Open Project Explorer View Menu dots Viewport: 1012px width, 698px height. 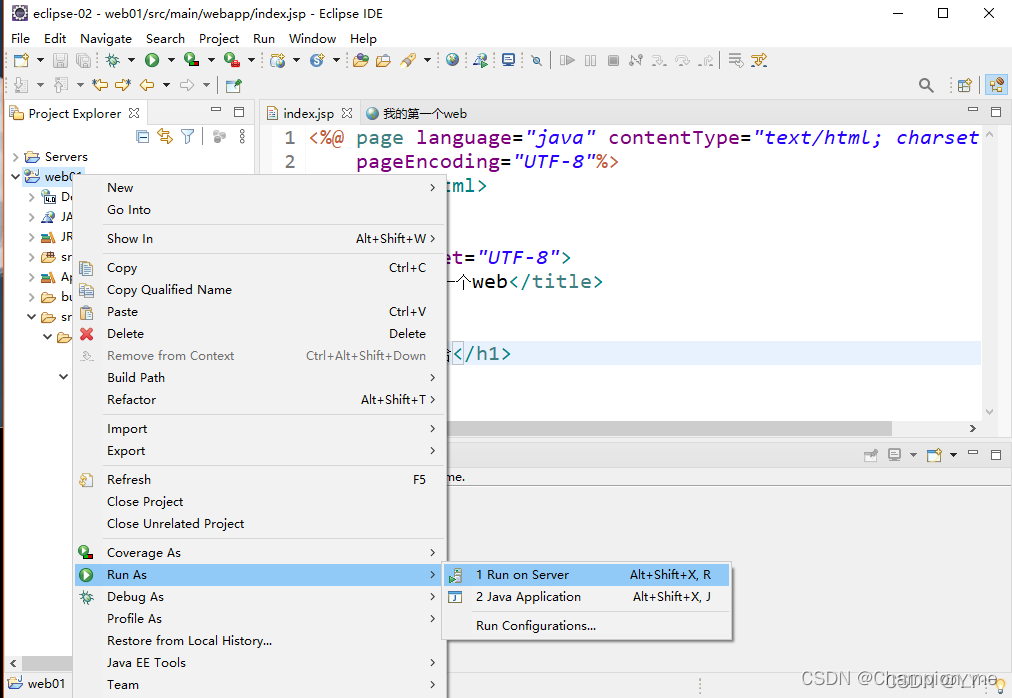242,136
